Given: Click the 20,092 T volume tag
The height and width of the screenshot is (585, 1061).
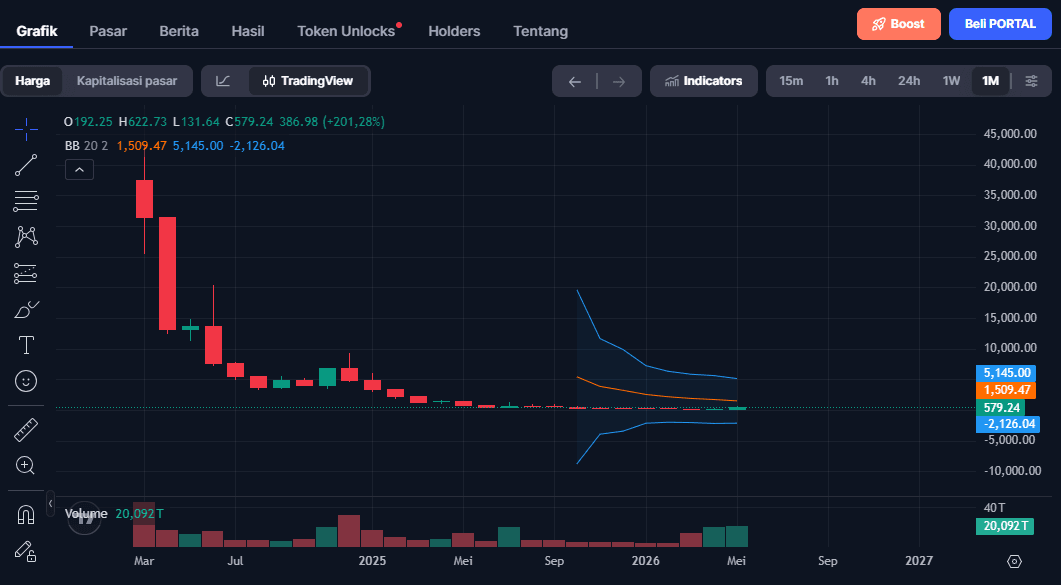Looking at the screenshot, I should tap(1005, 526).
